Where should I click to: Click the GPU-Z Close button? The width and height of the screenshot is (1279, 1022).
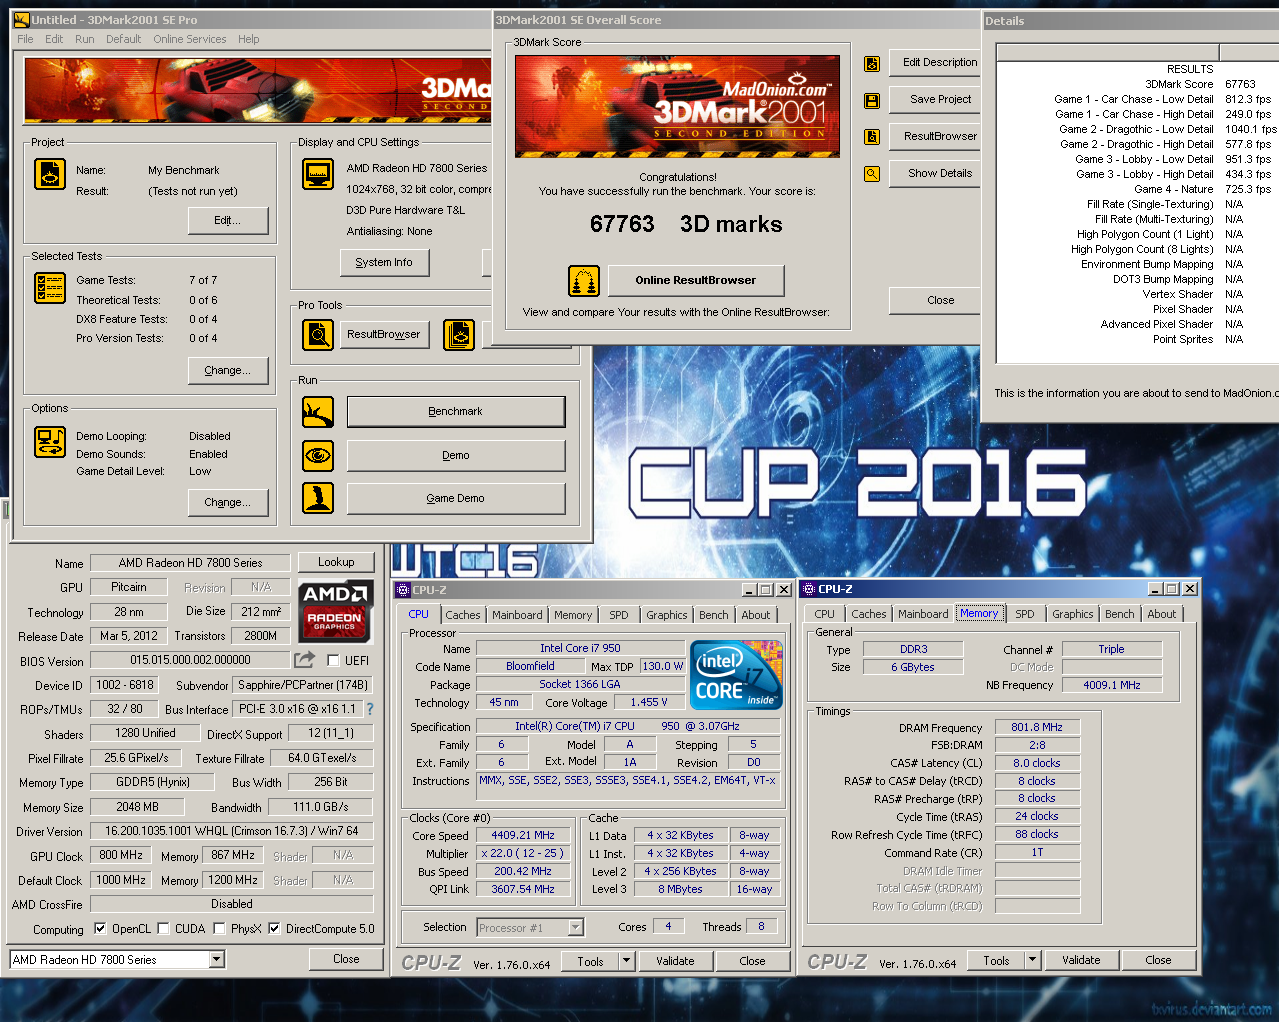(x=346, y=959)
